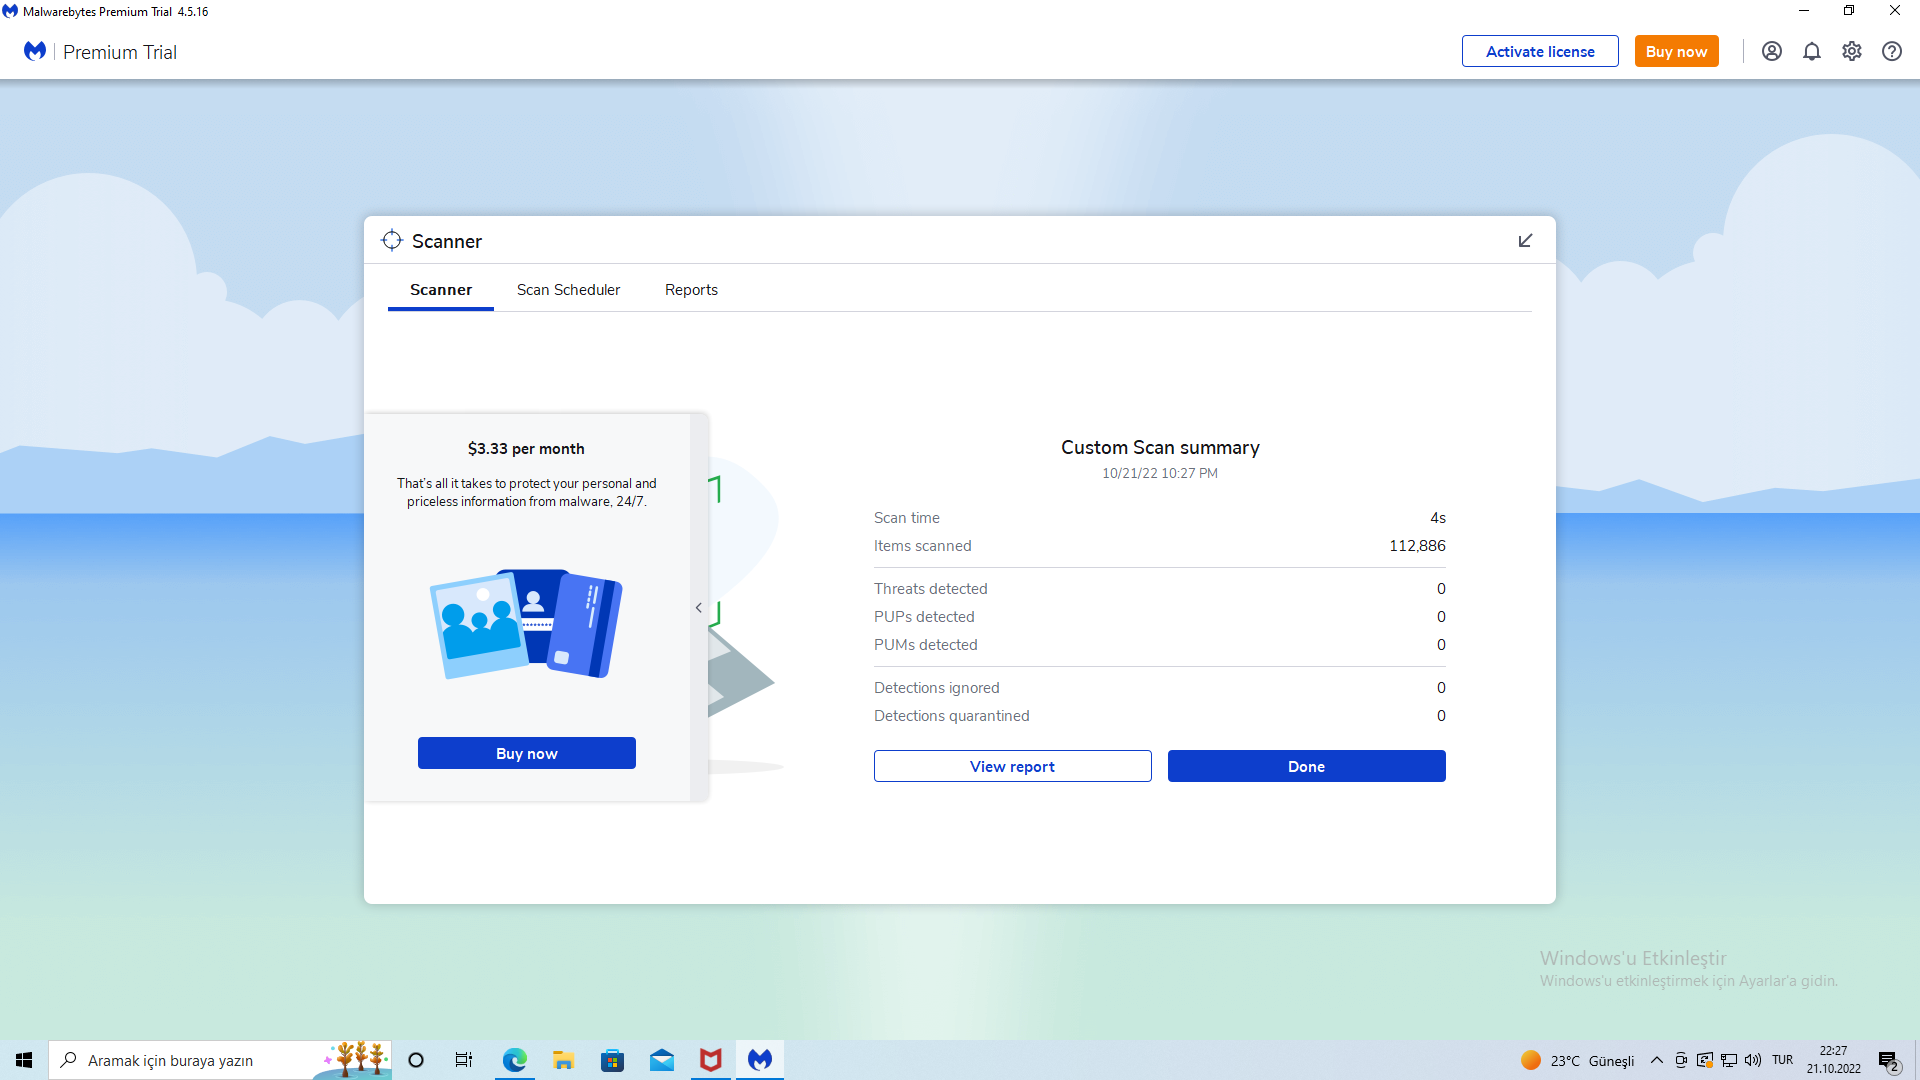
Task: Click the promo illustration image
Action: tap(526, 624)
